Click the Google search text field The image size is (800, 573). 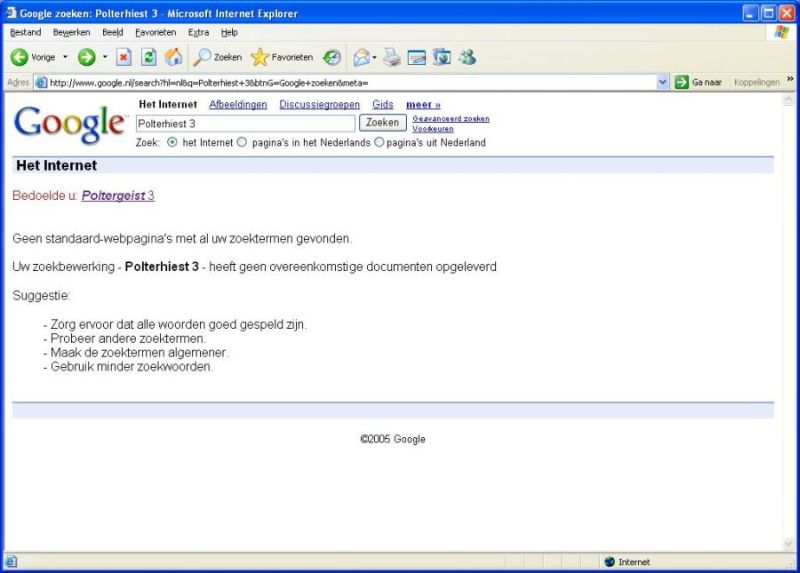(x=245, y=123)
